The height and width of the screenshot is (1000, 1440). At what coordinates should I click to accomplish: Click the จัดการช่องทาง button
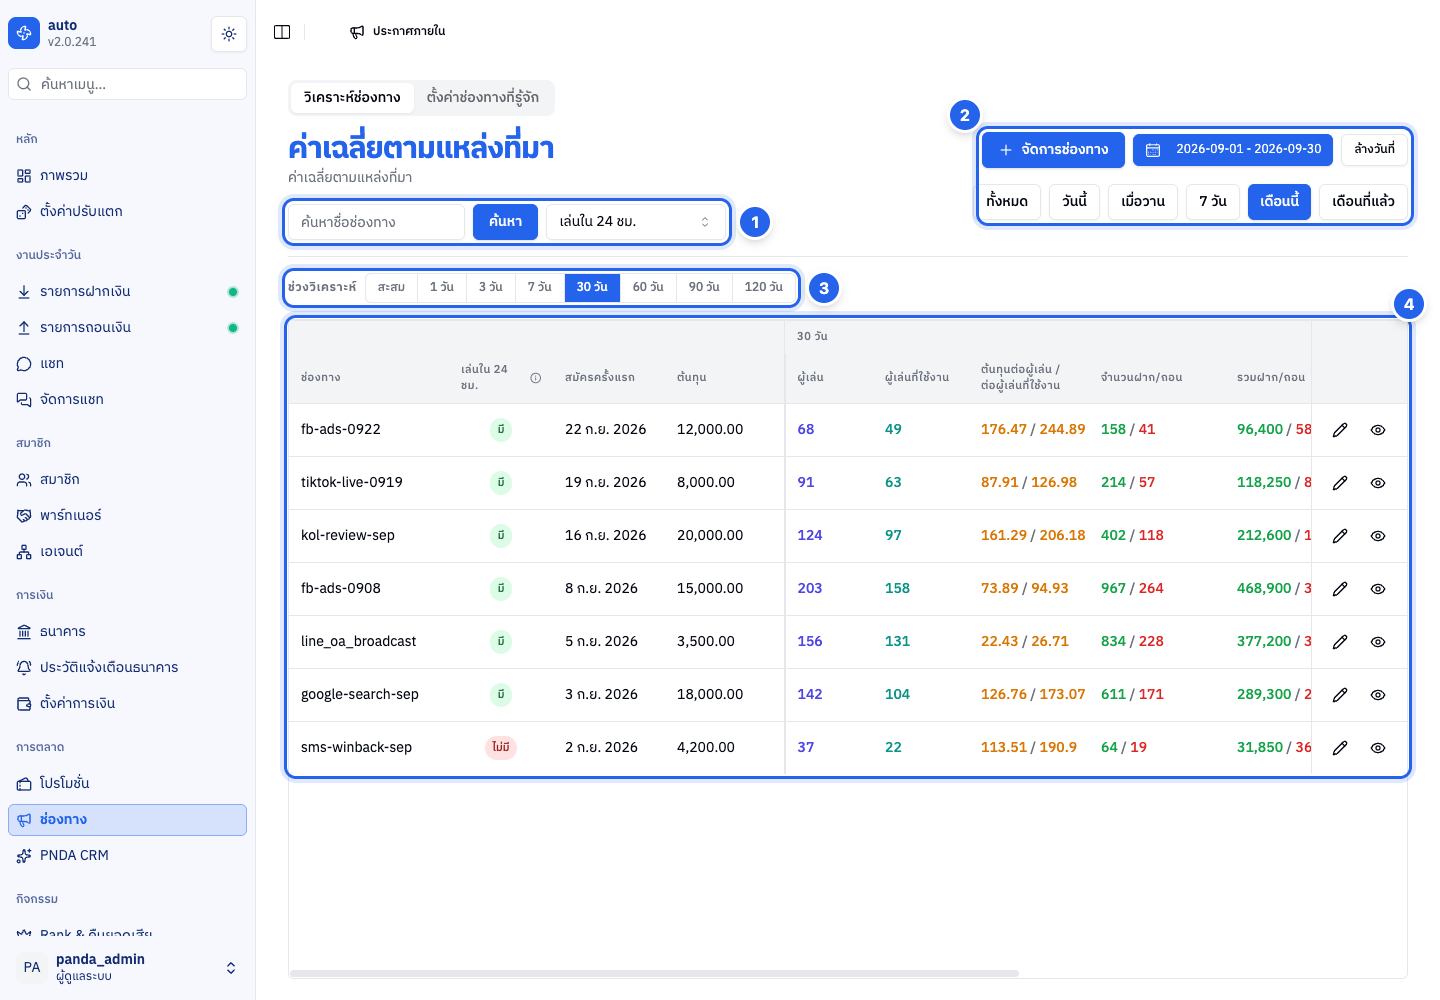[1053, 150]
